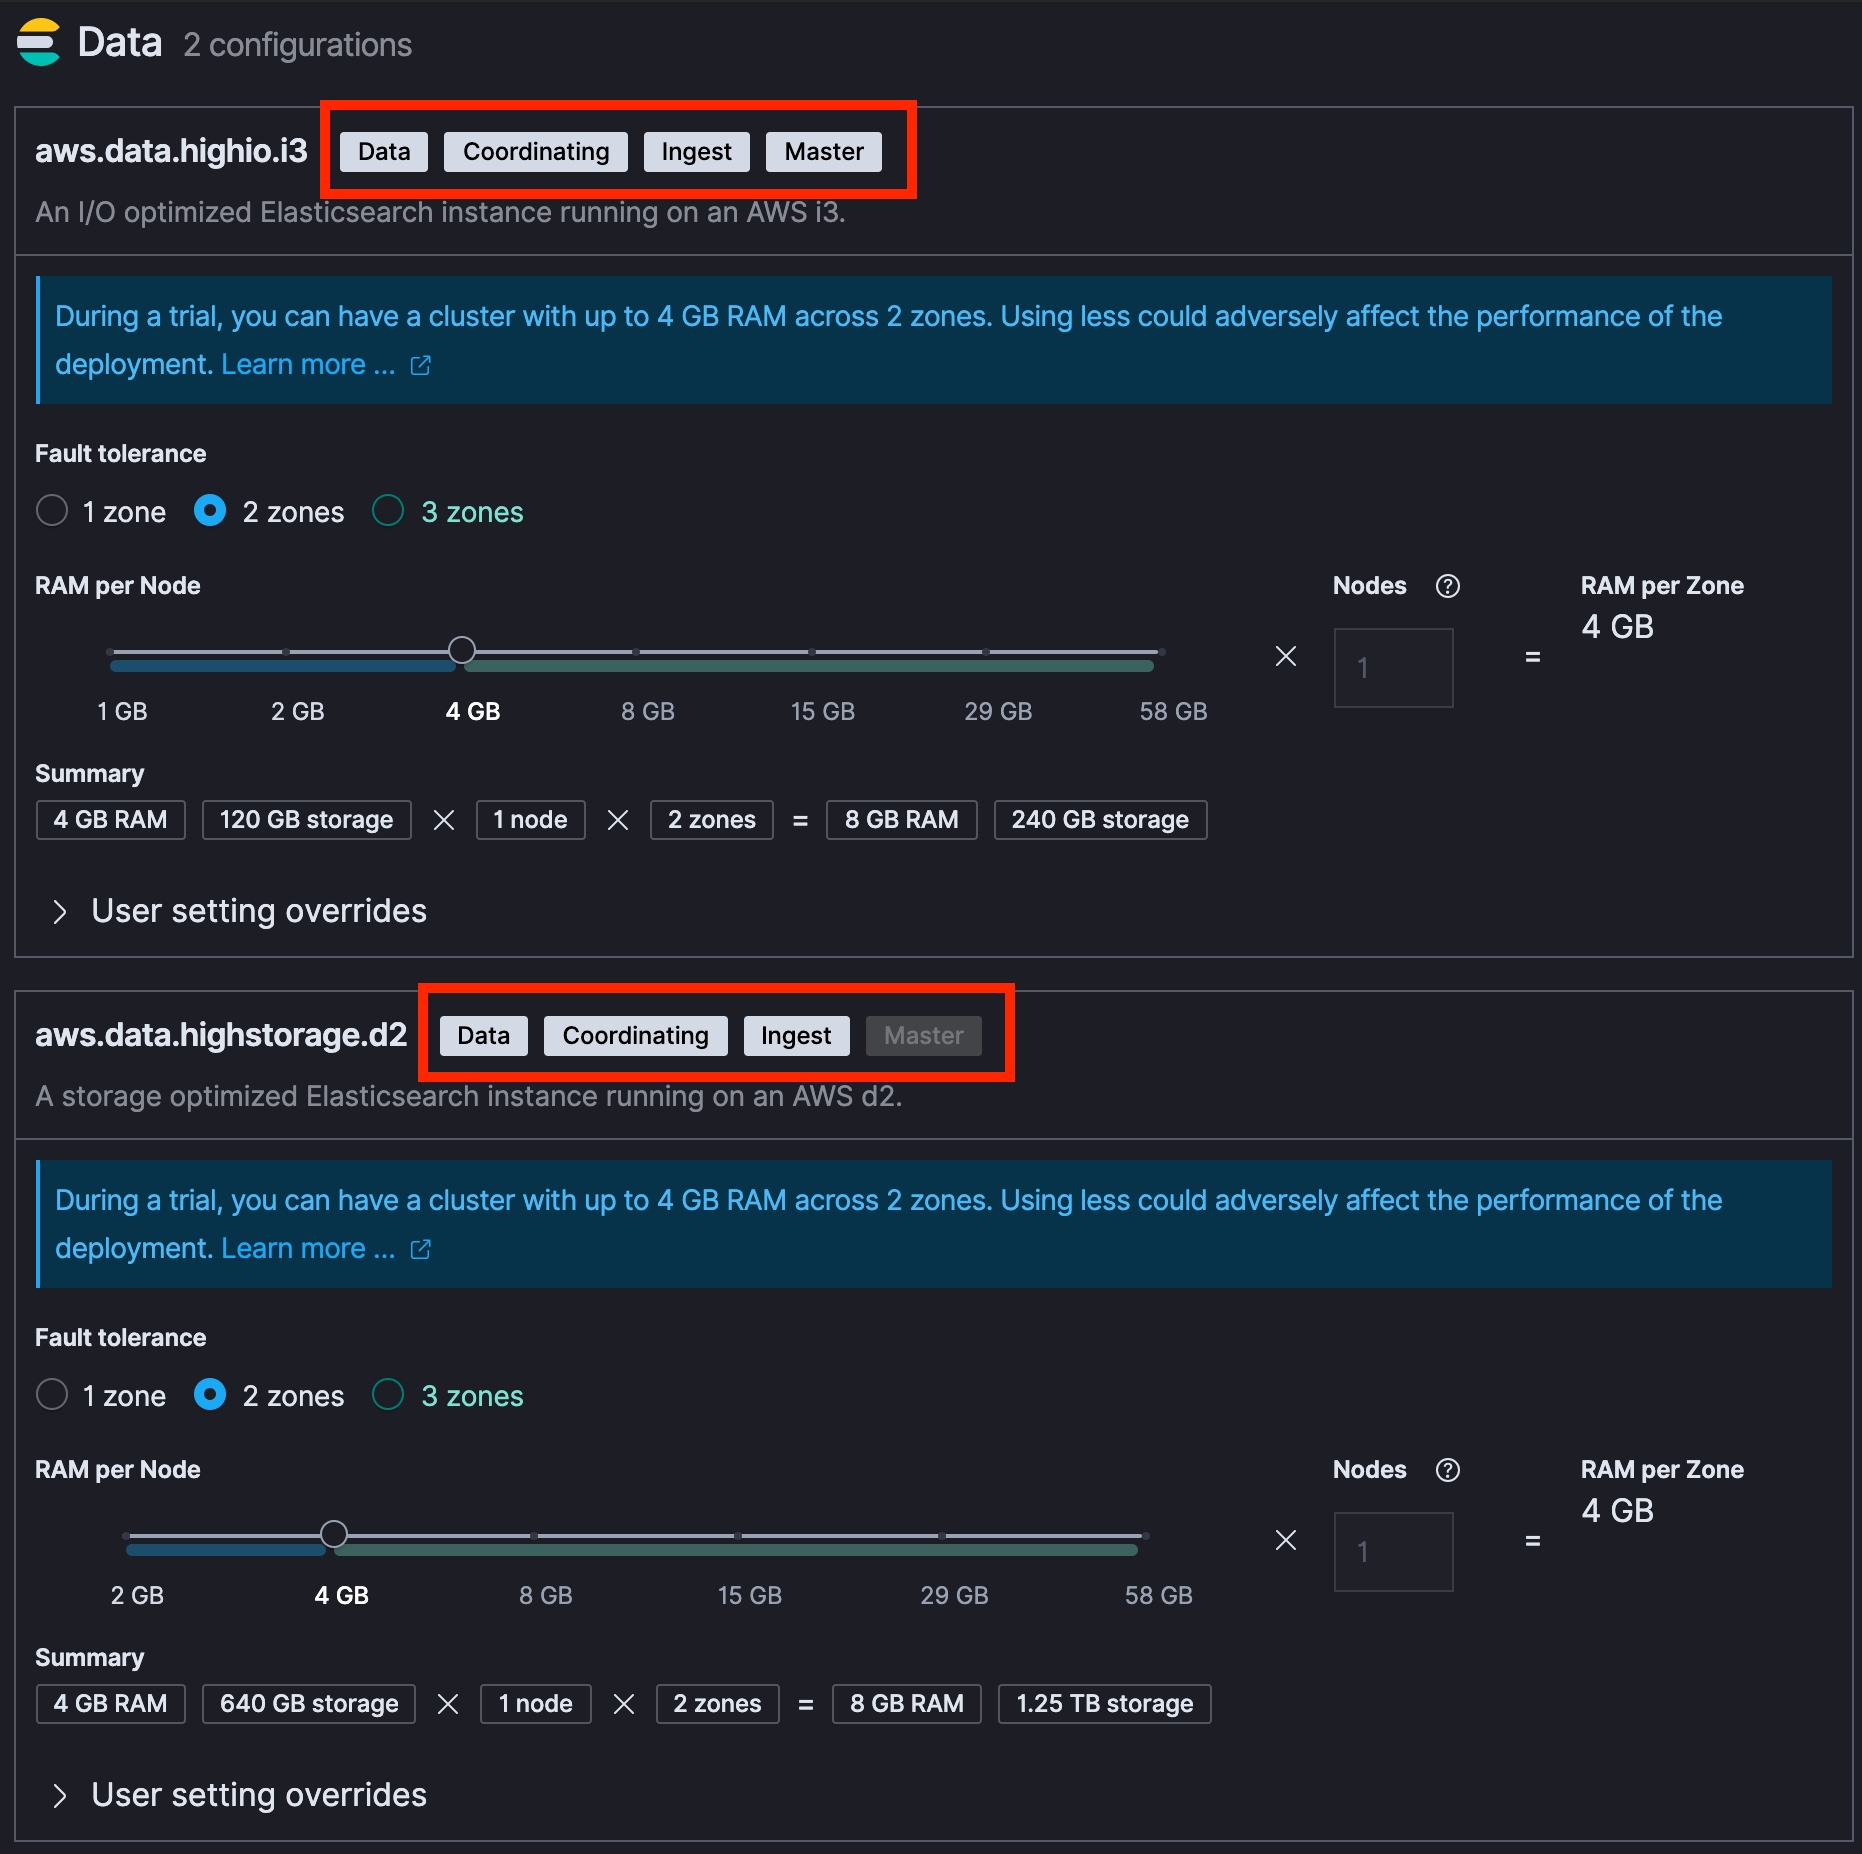Choose 2 zones radio for highstorage.d2
The height and width of the screenshot is (1854, 1862).
point(210,1395)
